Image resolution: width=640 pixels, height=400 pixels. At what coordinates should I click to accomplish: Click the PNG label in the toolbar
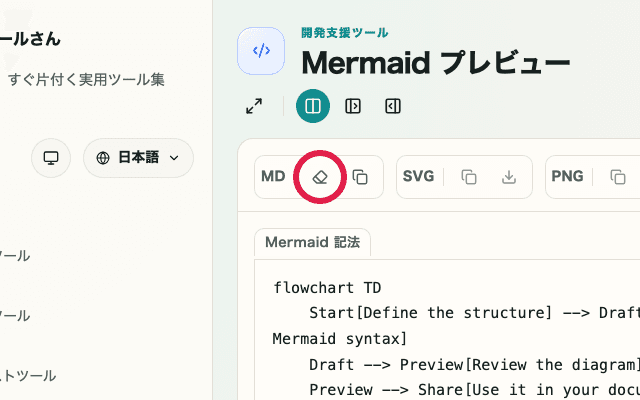tap(567, 176)
